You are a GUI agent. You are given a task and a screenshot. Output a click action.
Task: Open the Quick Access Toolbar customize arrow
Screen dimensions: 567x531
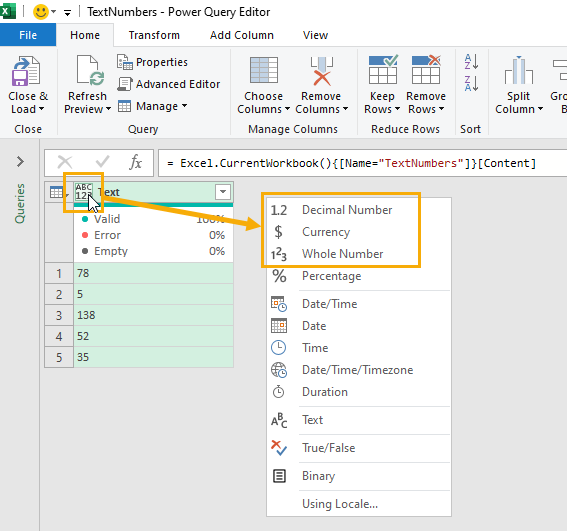click(67, 13)
